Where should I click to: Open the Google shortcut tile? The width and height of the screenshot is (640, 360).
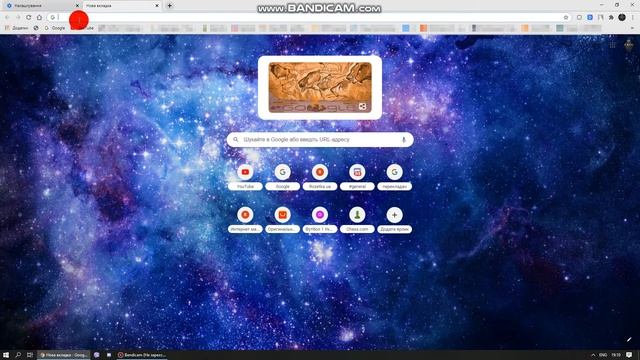click(x=282, y=178)
